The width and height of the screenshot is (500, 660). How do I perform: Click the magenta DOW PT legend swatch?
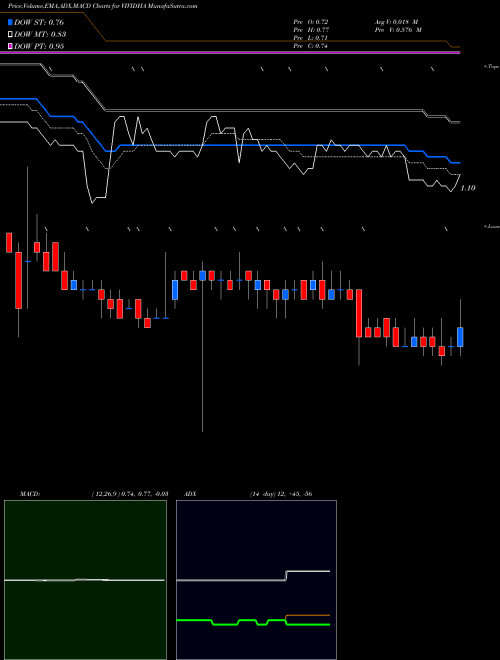(10, 46)
